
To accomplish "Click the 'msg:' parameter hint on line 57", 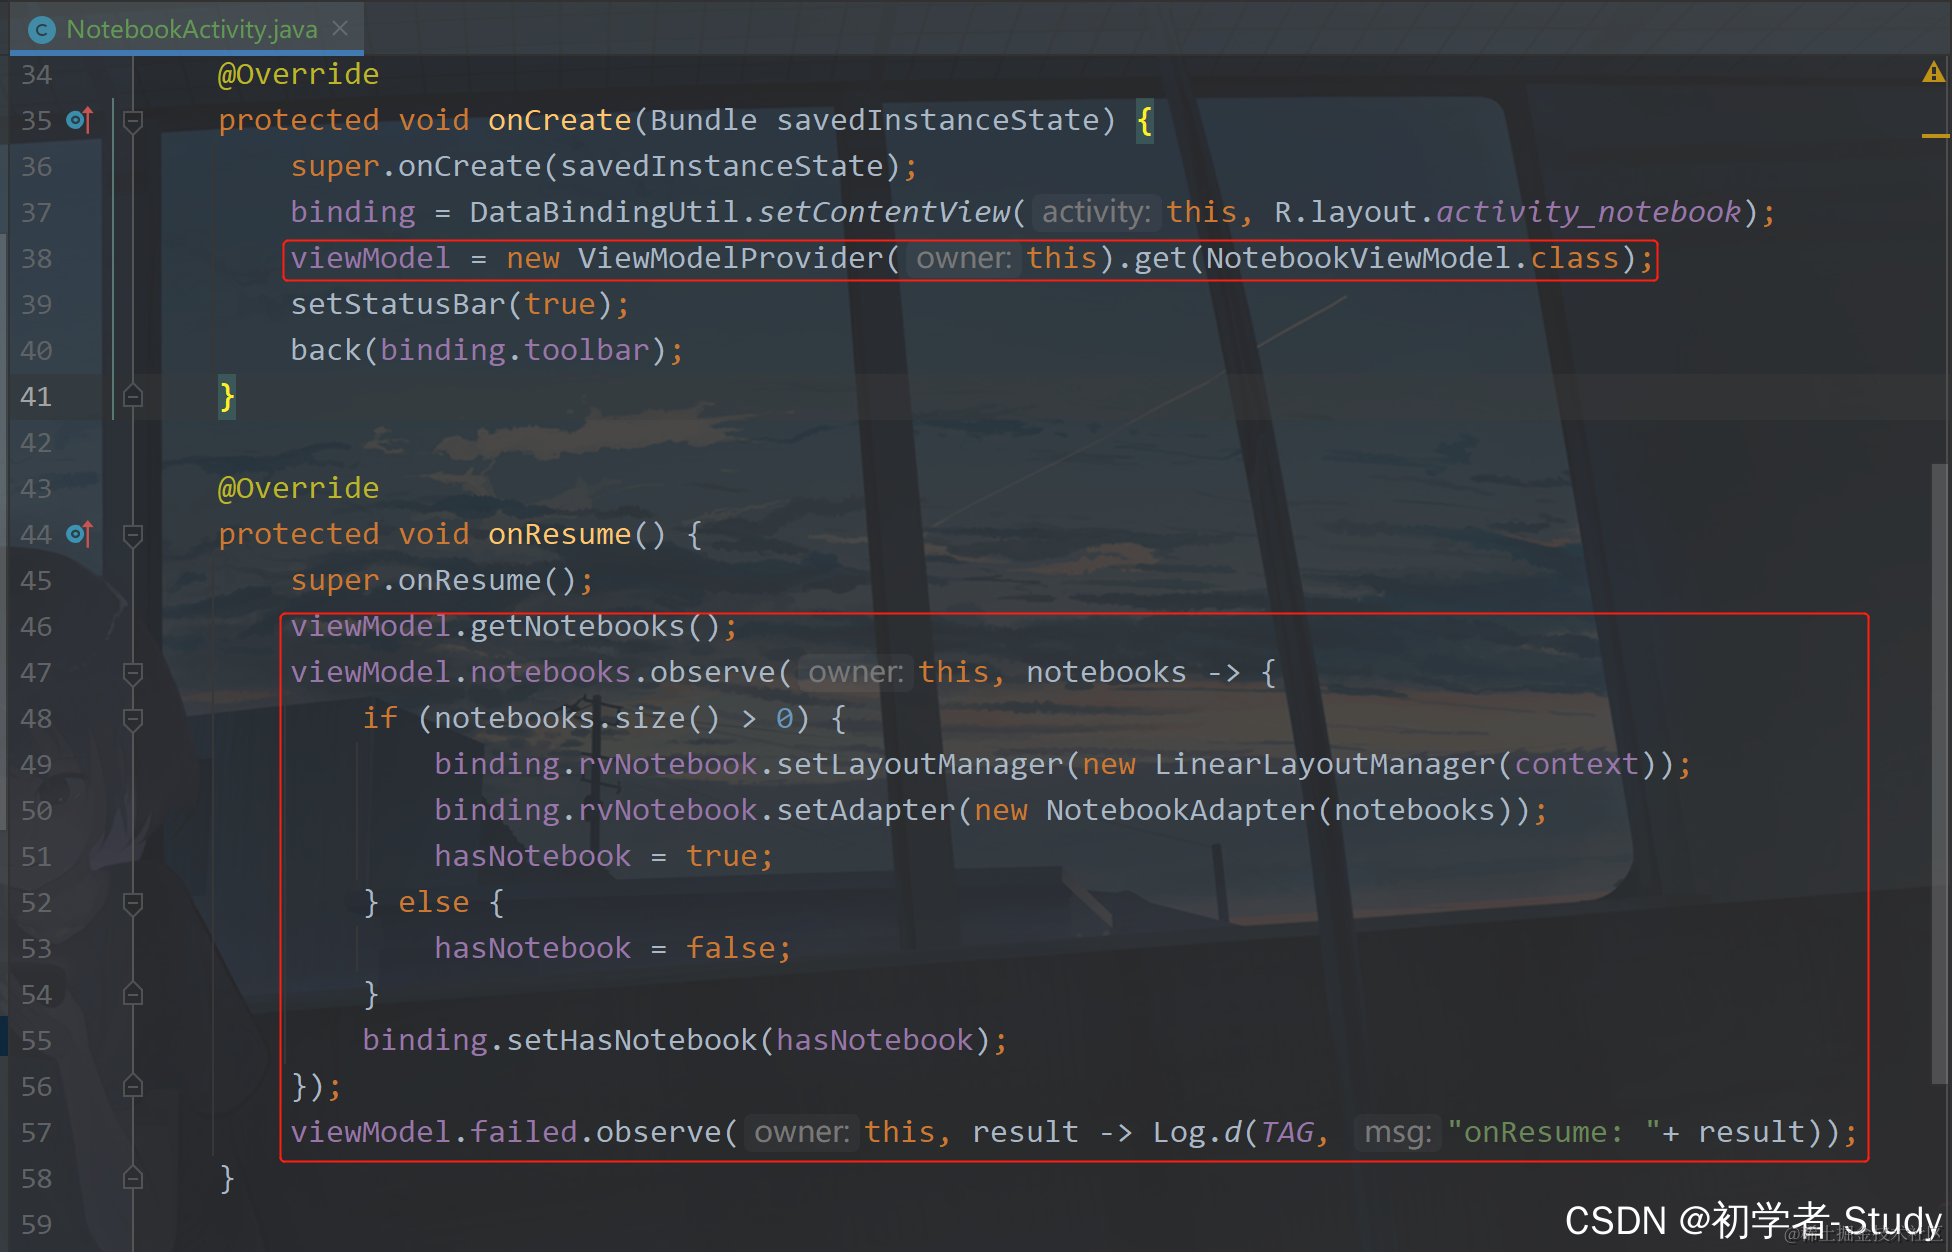I will (1397, 1133).
